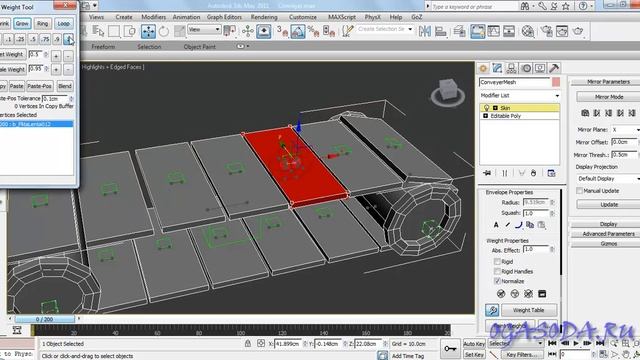Click the Weight Table button
Viewport: 640px width, 360px height.
pos(529,310)
